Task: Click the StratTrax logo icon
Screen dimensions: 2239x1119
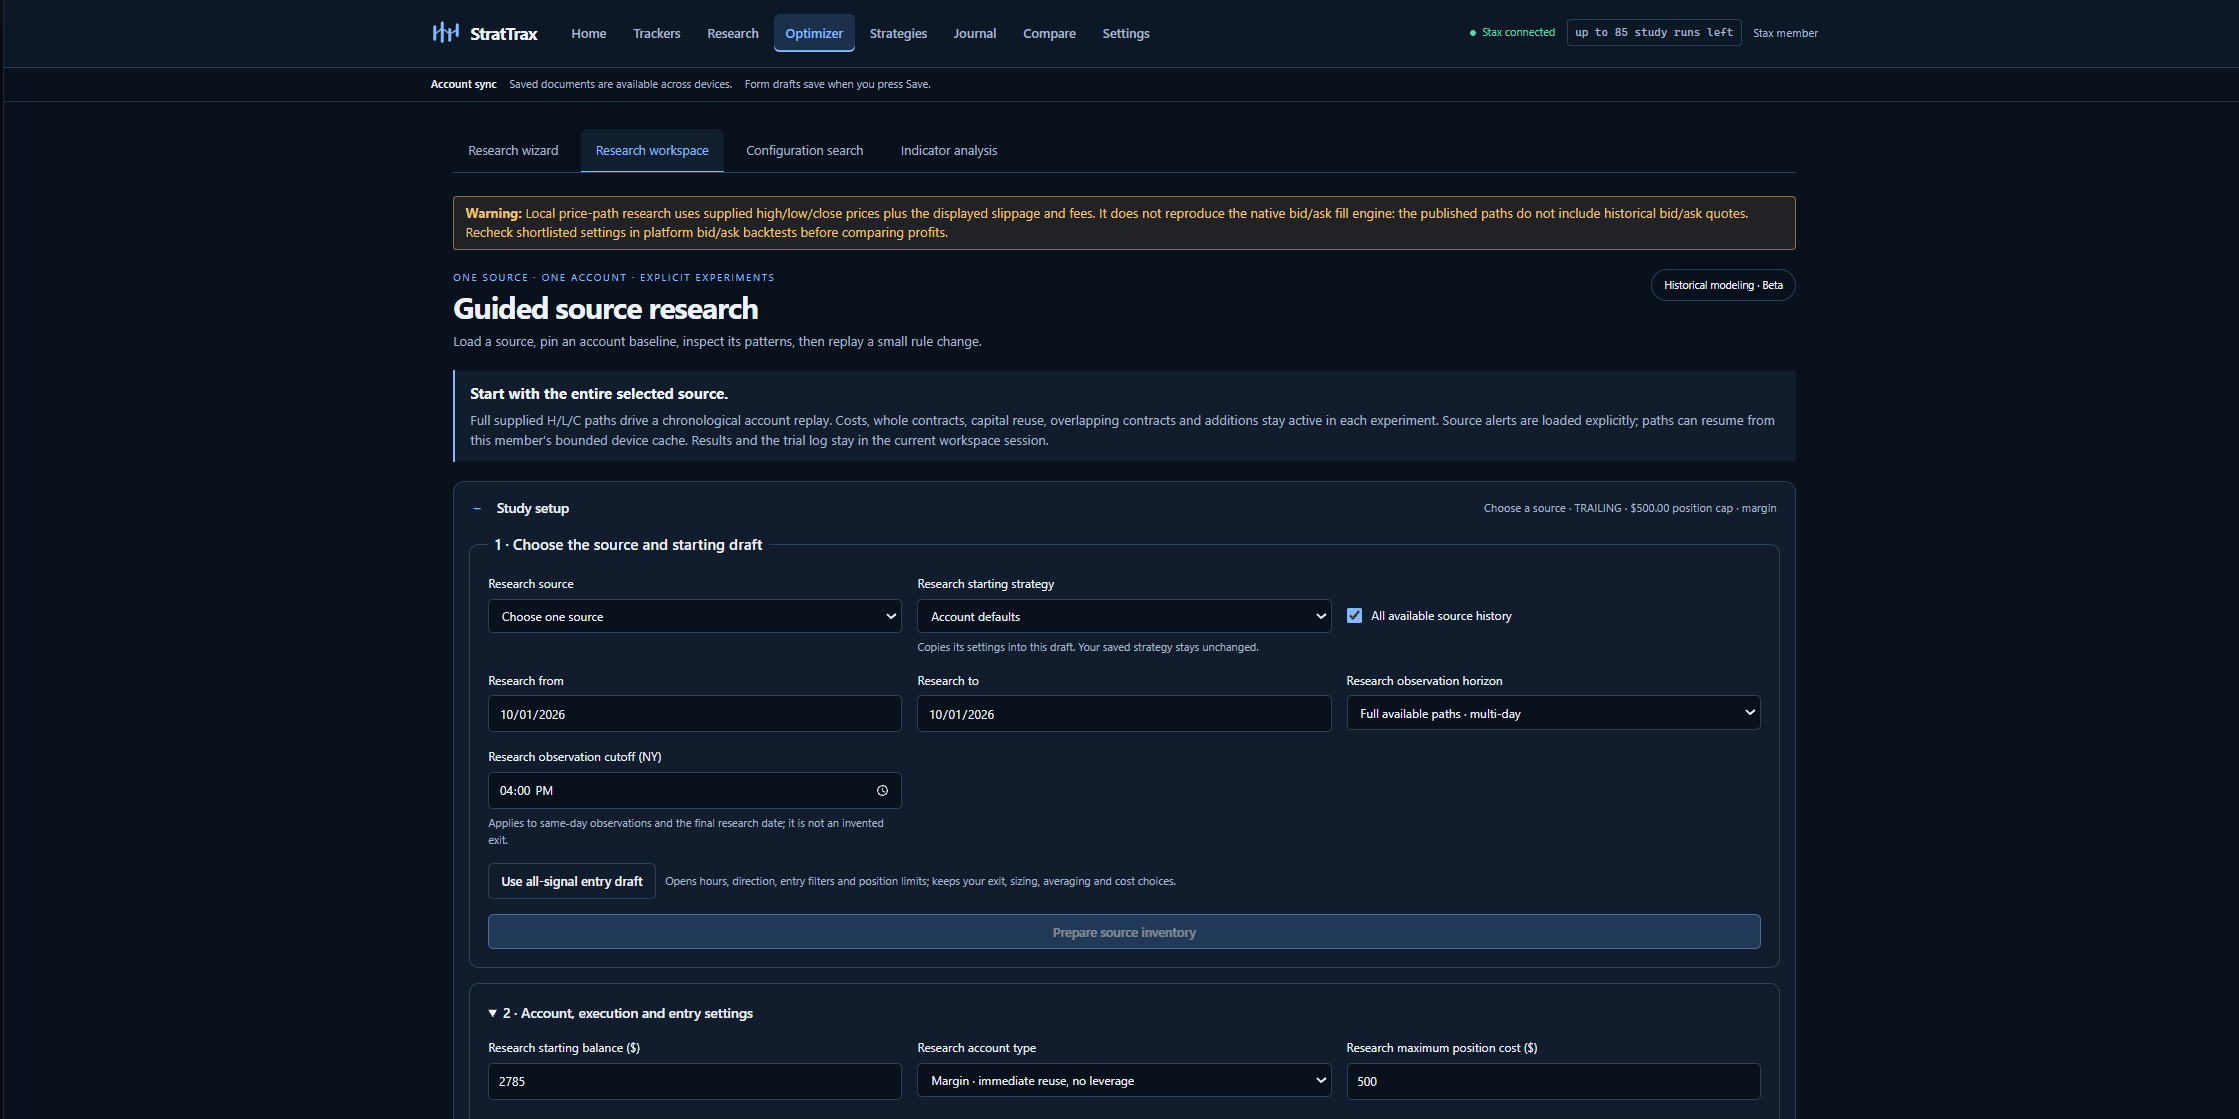Action: pyautogui.click(x=445, y=33)
